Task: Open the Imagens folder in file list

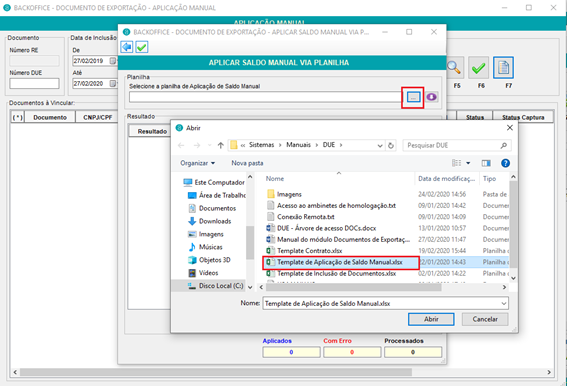Action: tap(284, 194)
